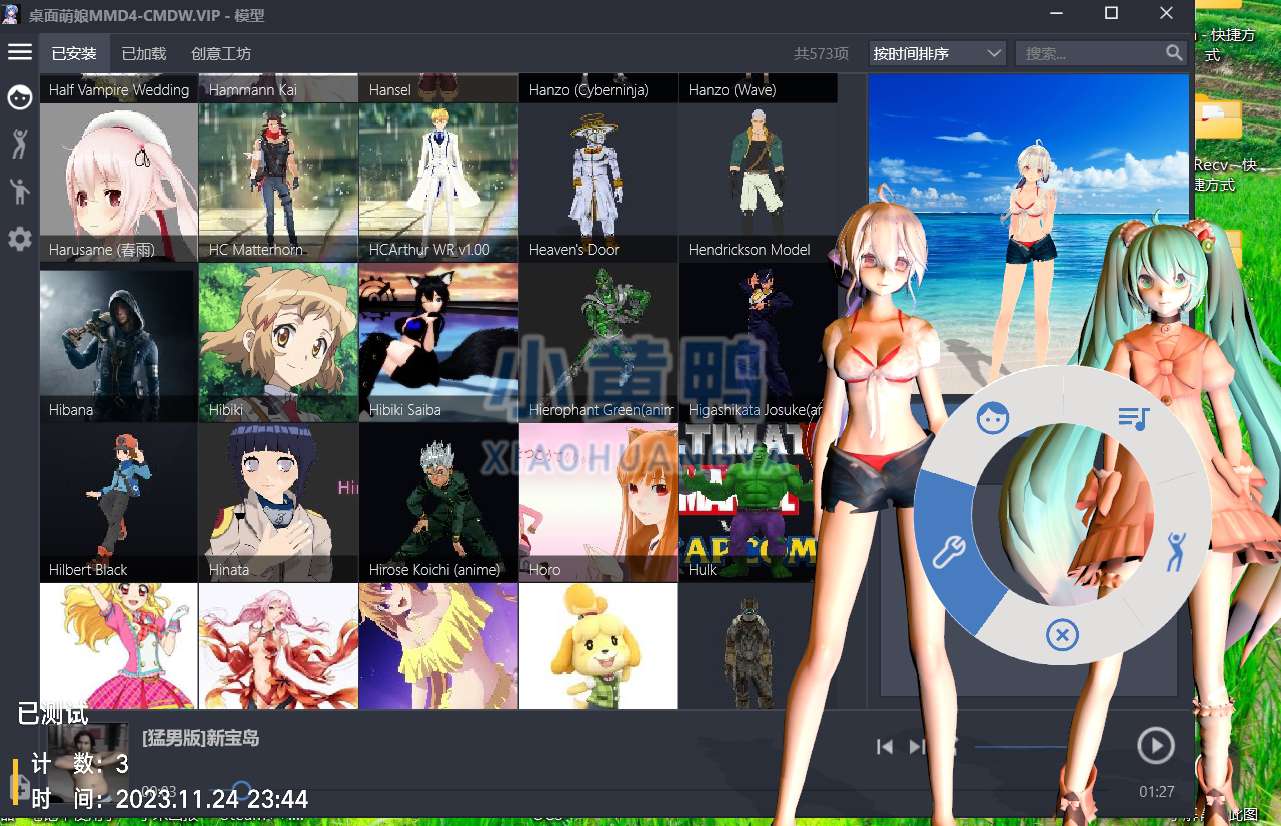Viewport: 1281px width, 826px height.
Task: Select the HCArthur WR v1.00 model
Action: pos(439,182)
